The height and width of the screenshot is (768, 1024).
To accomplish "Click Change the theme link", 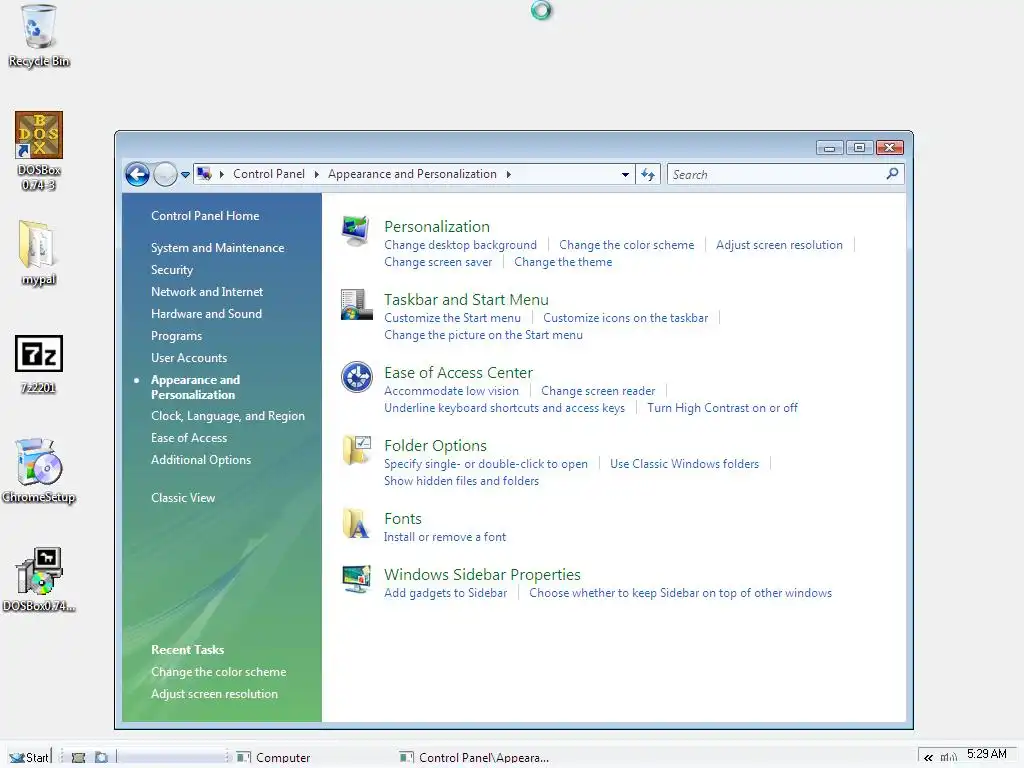I will click(563, 262).
